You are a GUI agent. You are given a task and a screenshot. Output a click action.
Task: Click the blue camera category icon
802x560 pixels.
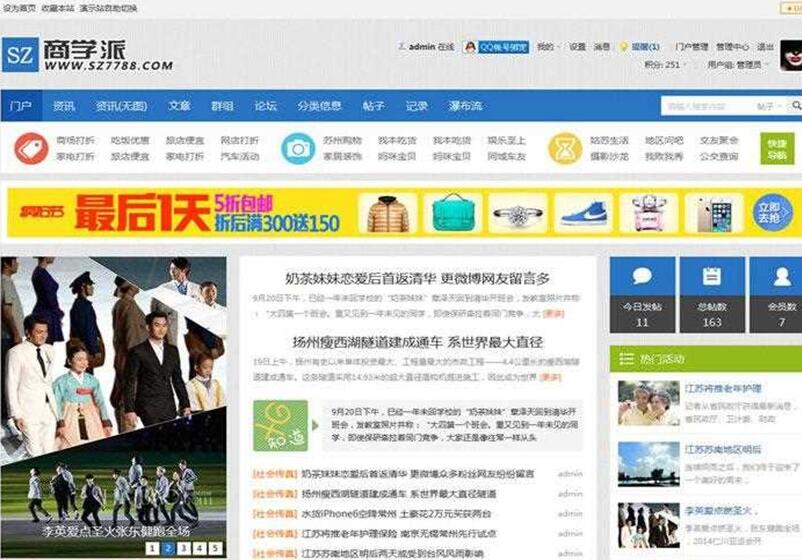tap(298, 149)
